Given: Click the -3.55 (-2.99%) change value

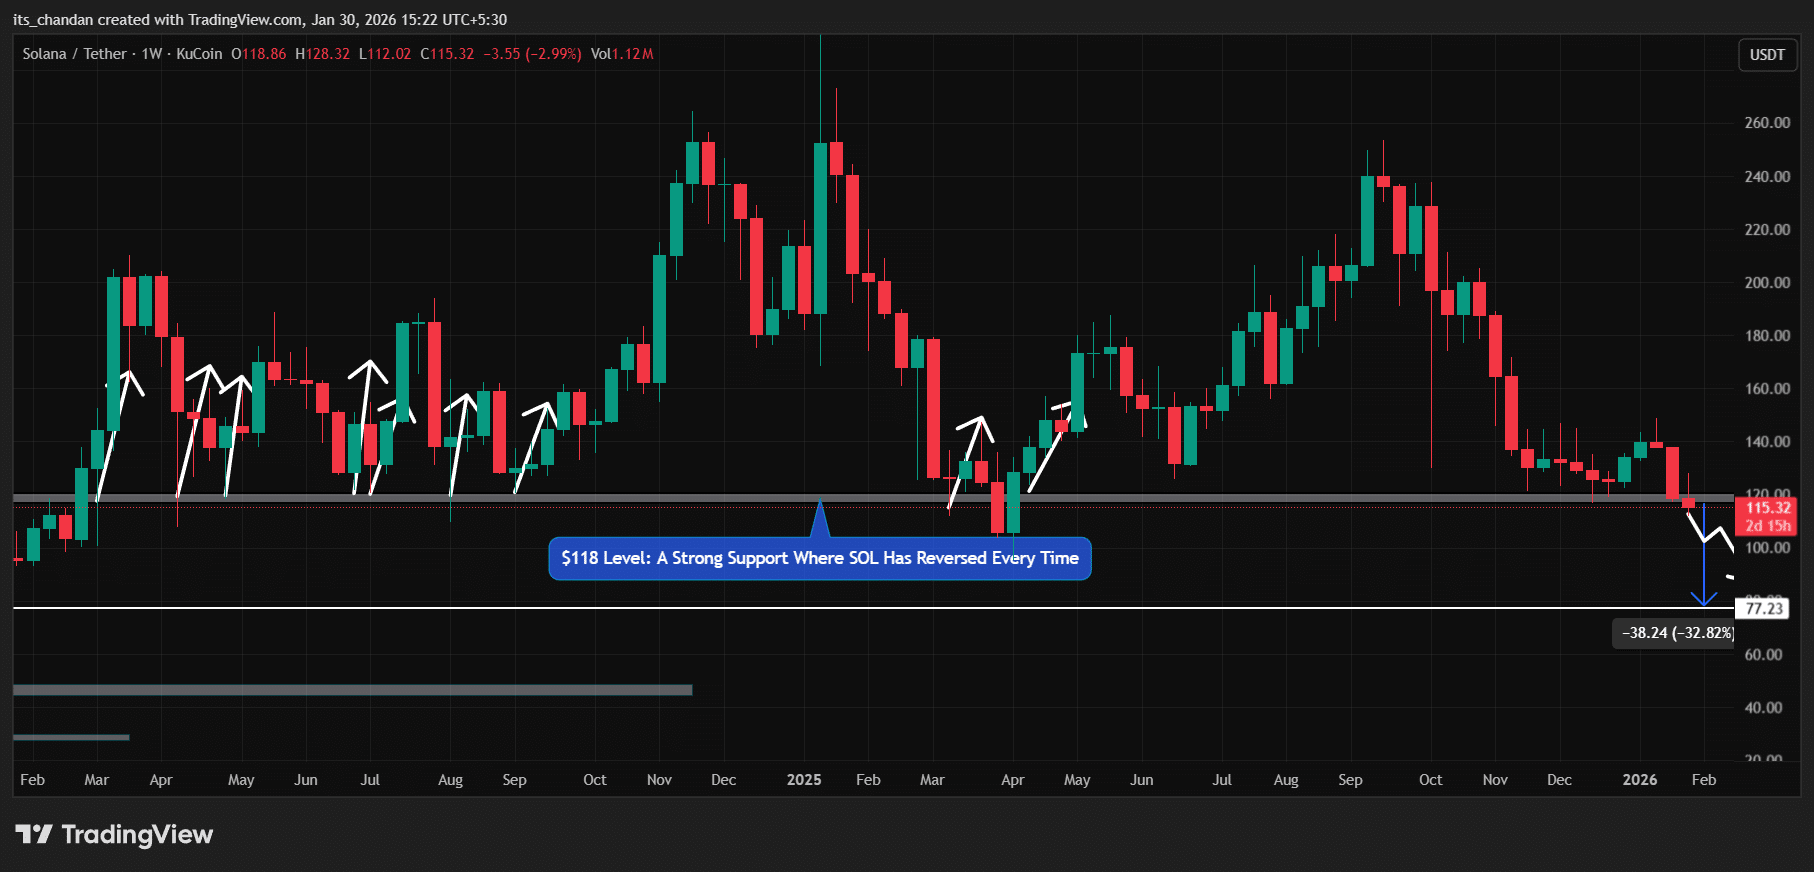Looking at the screenshot, I should (x=532, y=54).
